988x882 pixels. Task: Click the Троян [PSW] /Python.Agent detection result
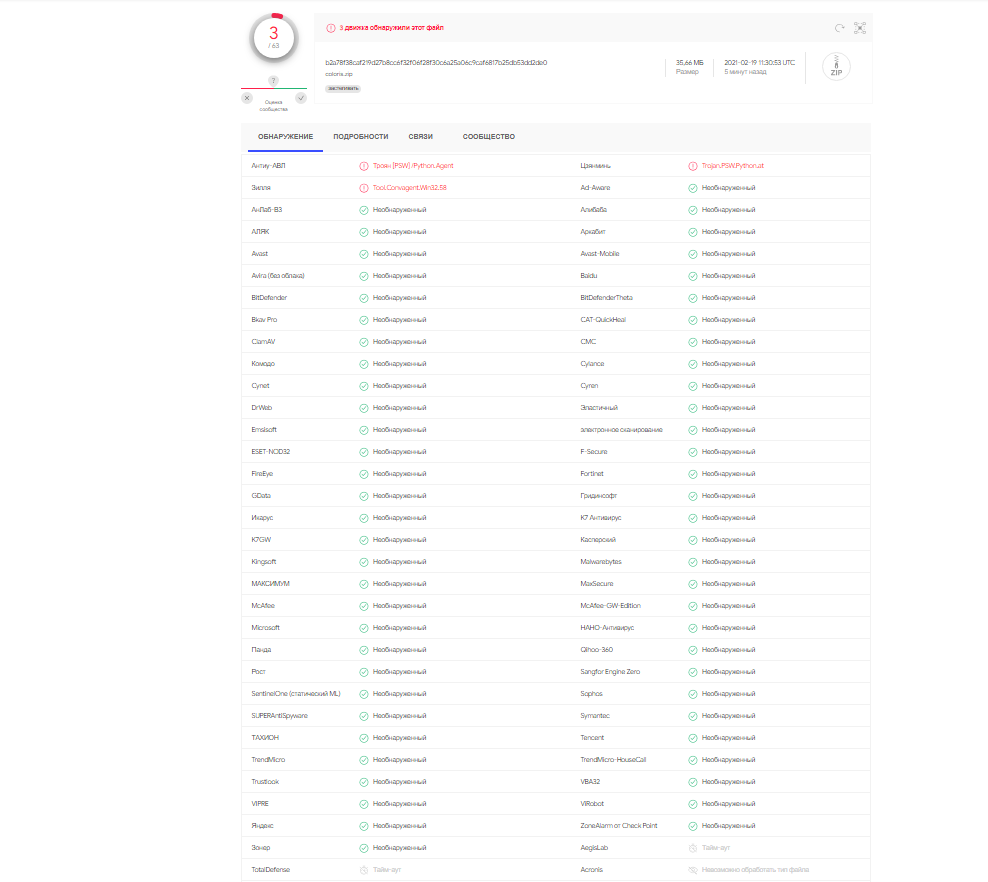tap(413, 166)
